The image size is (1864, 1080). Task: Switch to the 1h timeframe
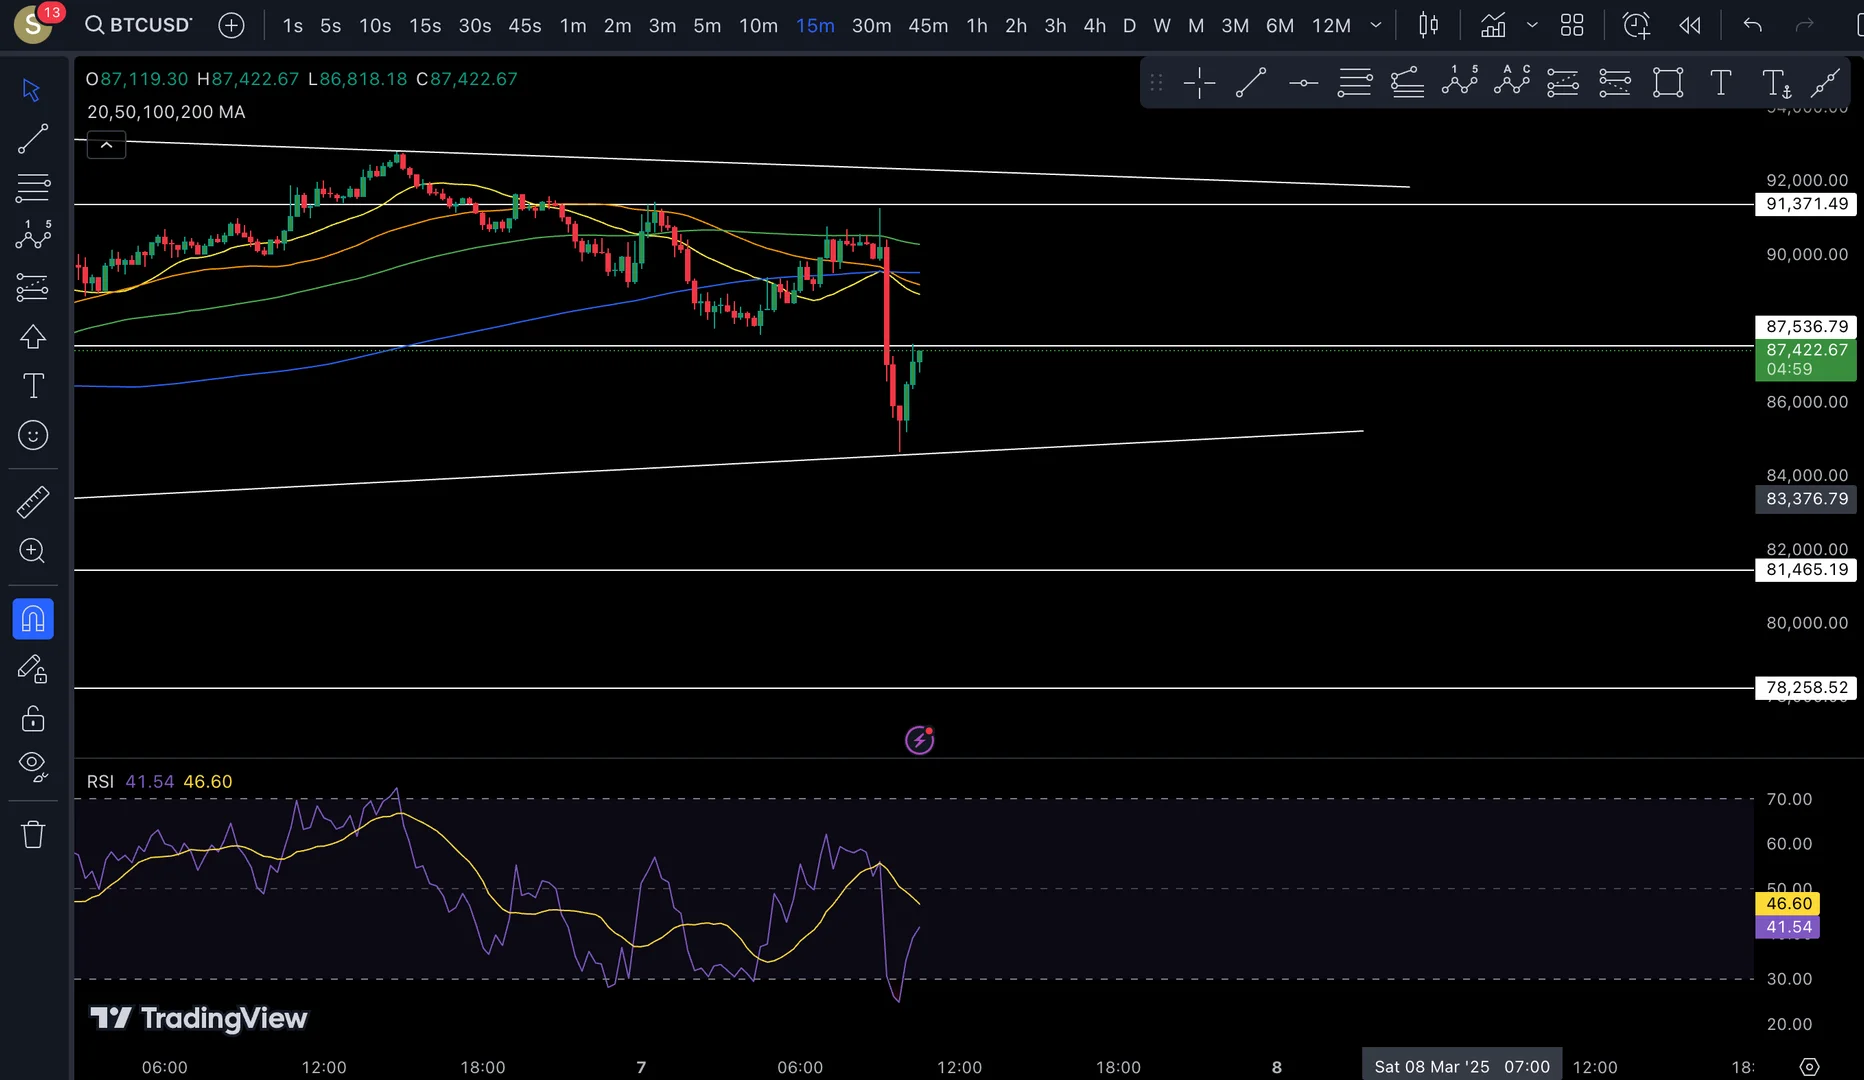977,25
